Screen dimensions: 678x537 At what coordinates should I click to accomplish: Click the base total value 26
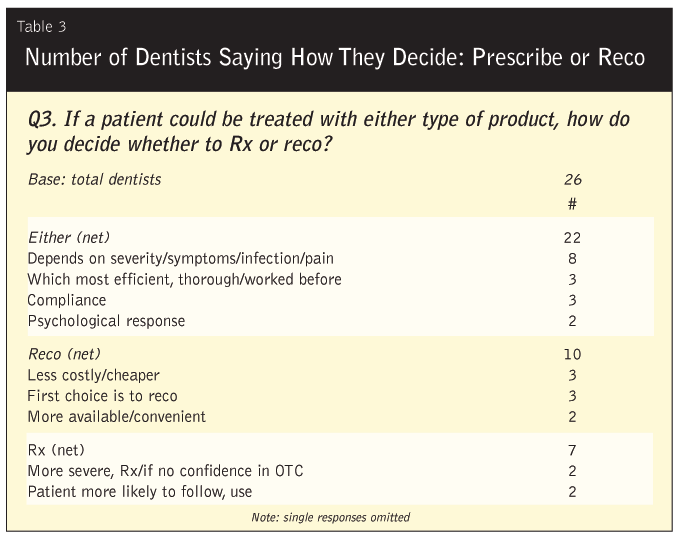pyautogui.click(x=572, y=180)
